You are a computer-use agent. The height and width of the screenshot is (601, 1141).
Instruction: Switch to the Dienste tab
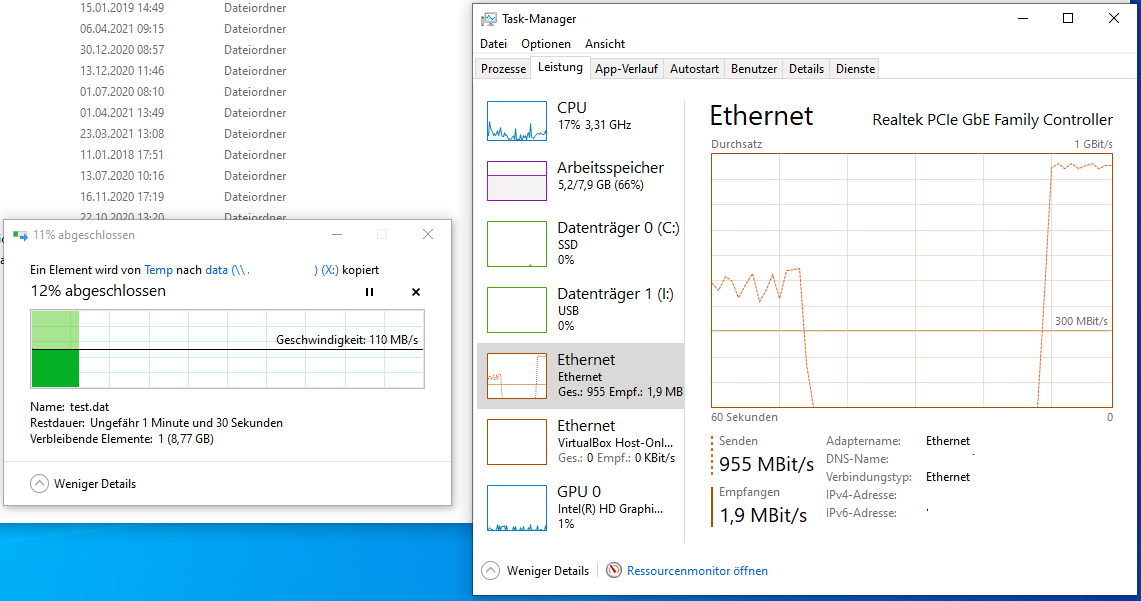click(855, 69)
